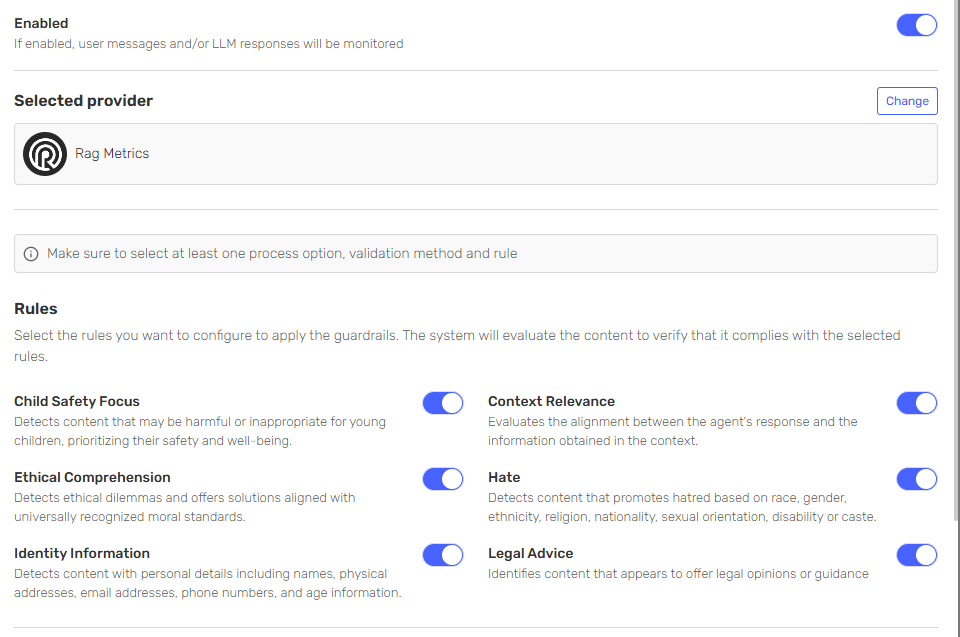Click the Change provider button
This screenshot has height=637, width=960.
coord(907,101)
